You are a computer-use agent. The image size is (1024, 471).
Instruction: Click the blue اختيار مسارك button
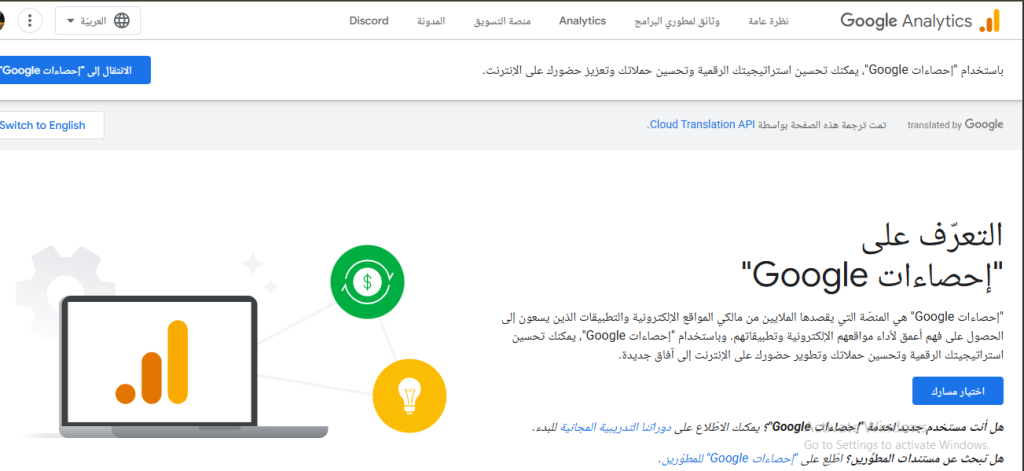957,391
